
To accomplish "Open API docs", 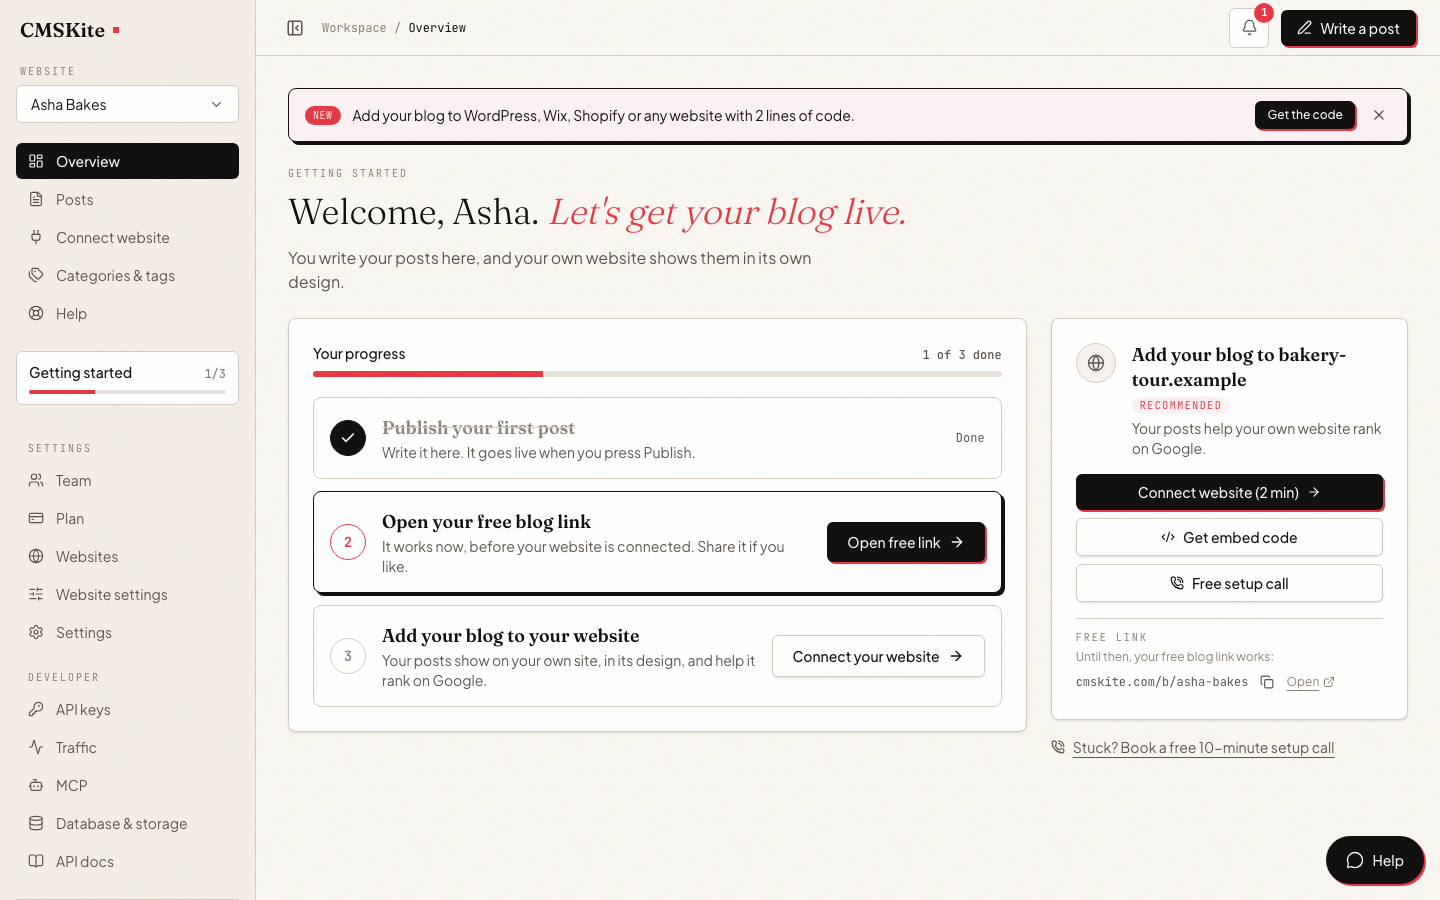I will (127, 861).
